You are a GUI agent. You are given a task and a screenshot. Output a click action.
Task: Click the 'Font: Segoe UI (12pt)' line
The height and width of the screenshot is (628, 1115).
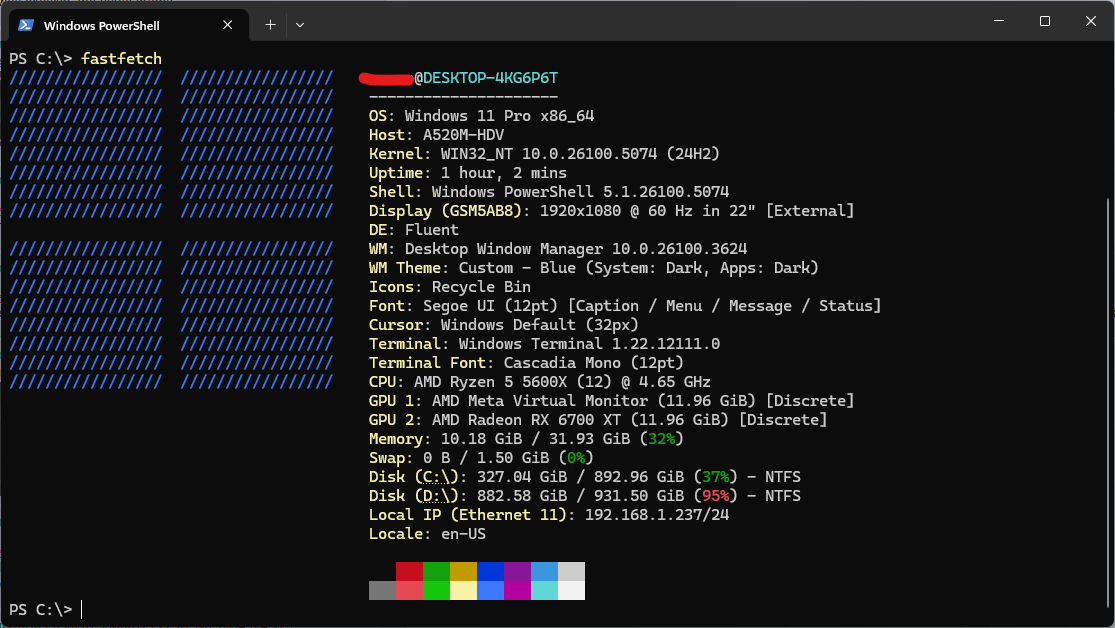click(x=625, y=306)
